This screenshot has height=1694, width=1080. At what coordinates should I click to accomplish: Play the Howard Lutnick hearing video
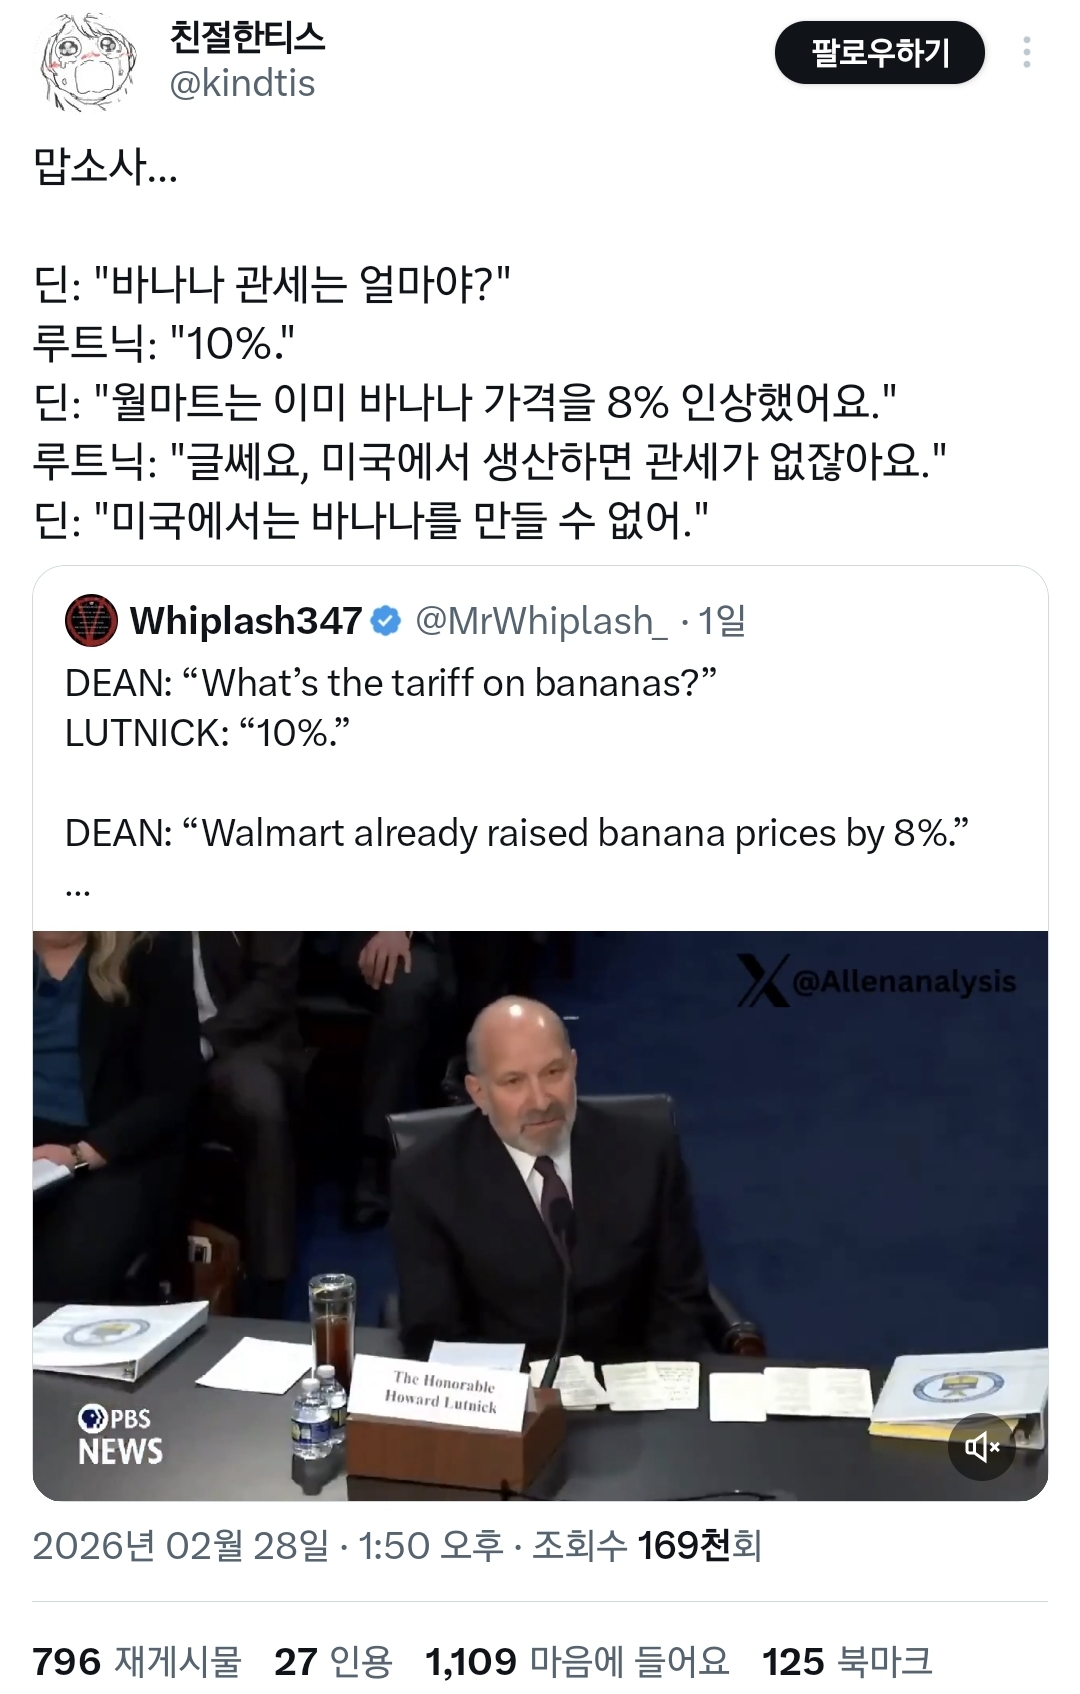(540, 1215)
